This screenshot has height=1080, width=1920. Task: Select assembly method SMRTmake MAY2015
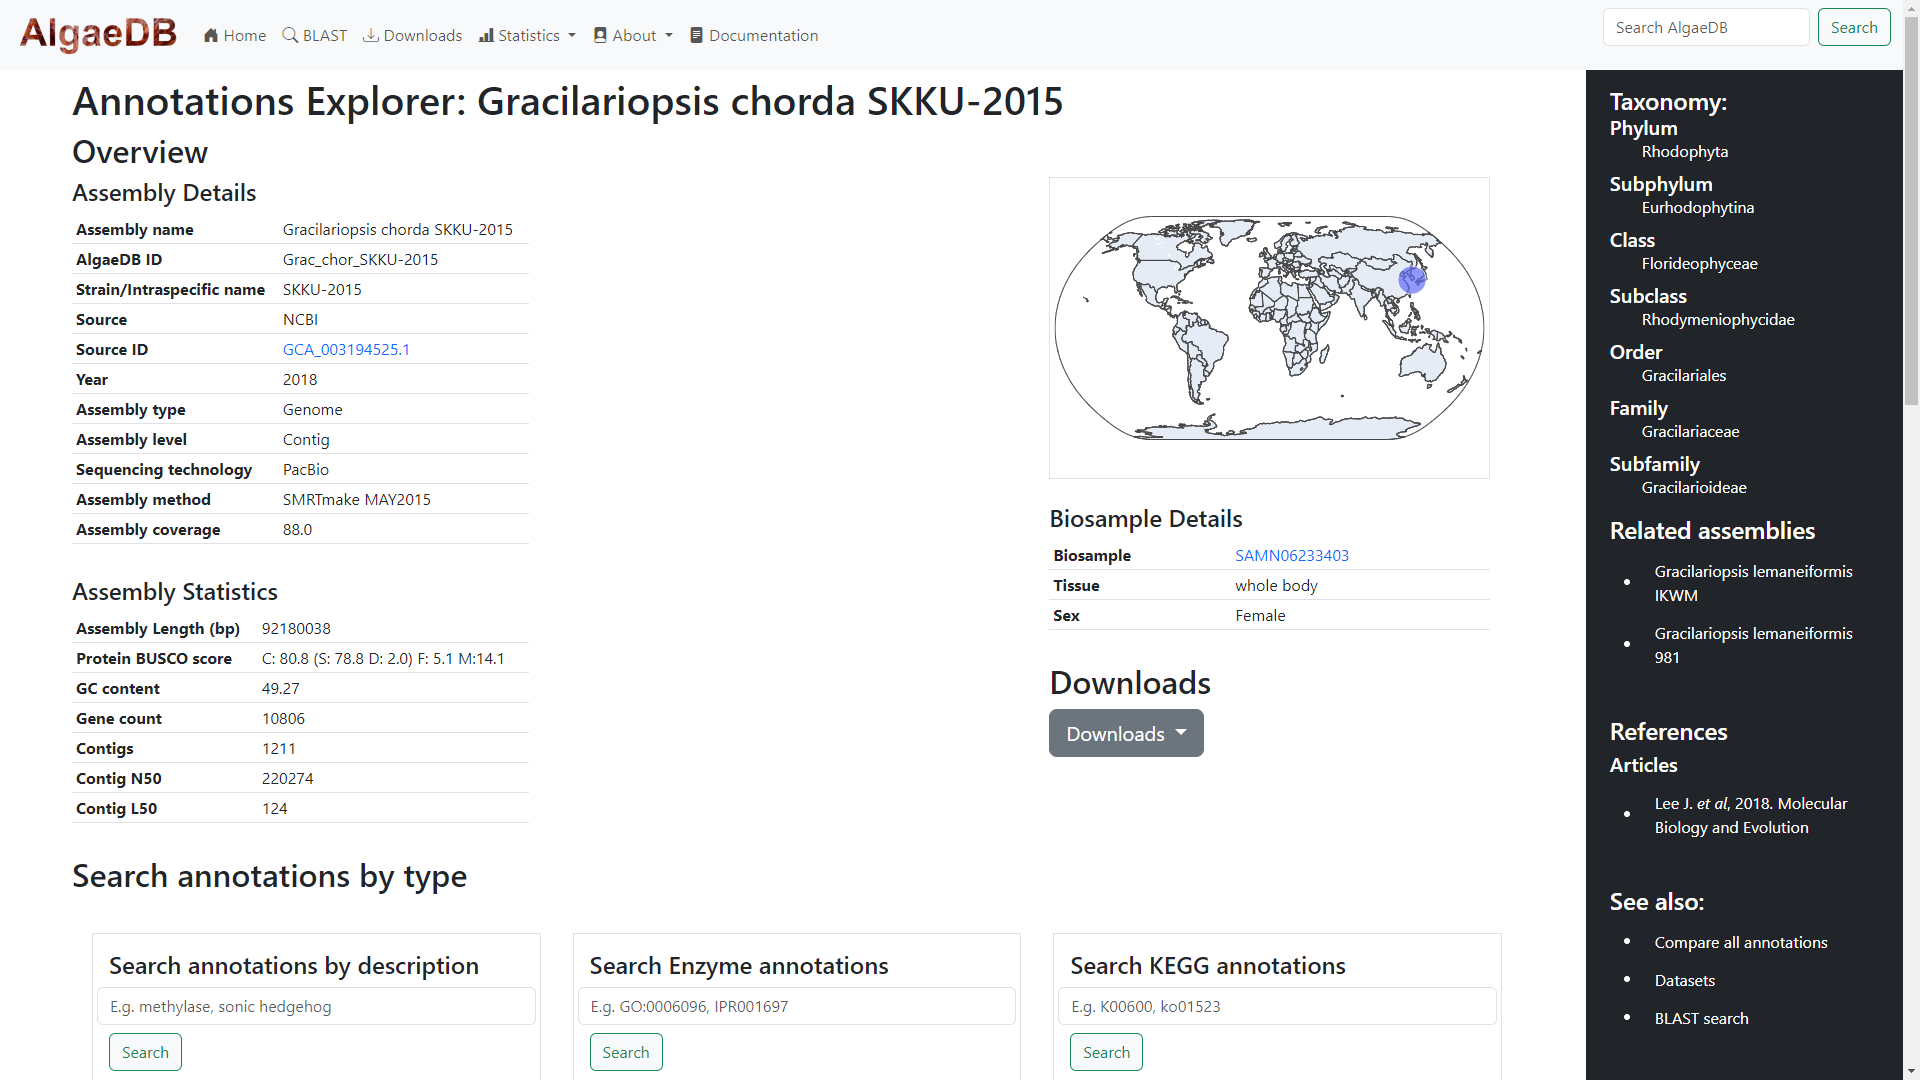coord(356,499)
